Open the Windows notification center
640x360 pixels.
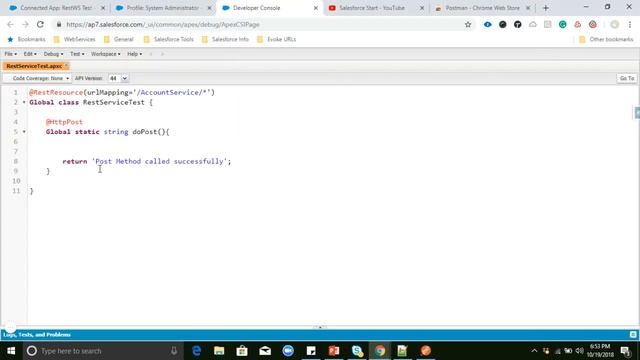point(625,351)
